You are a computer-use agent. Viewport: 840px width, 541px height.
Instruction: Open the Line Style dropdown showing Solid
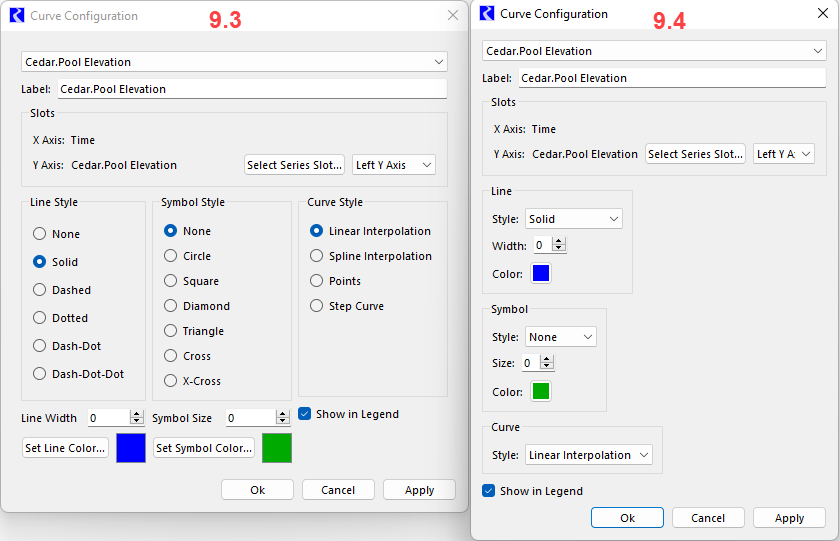pyautogui.click(x=571, y=219)
